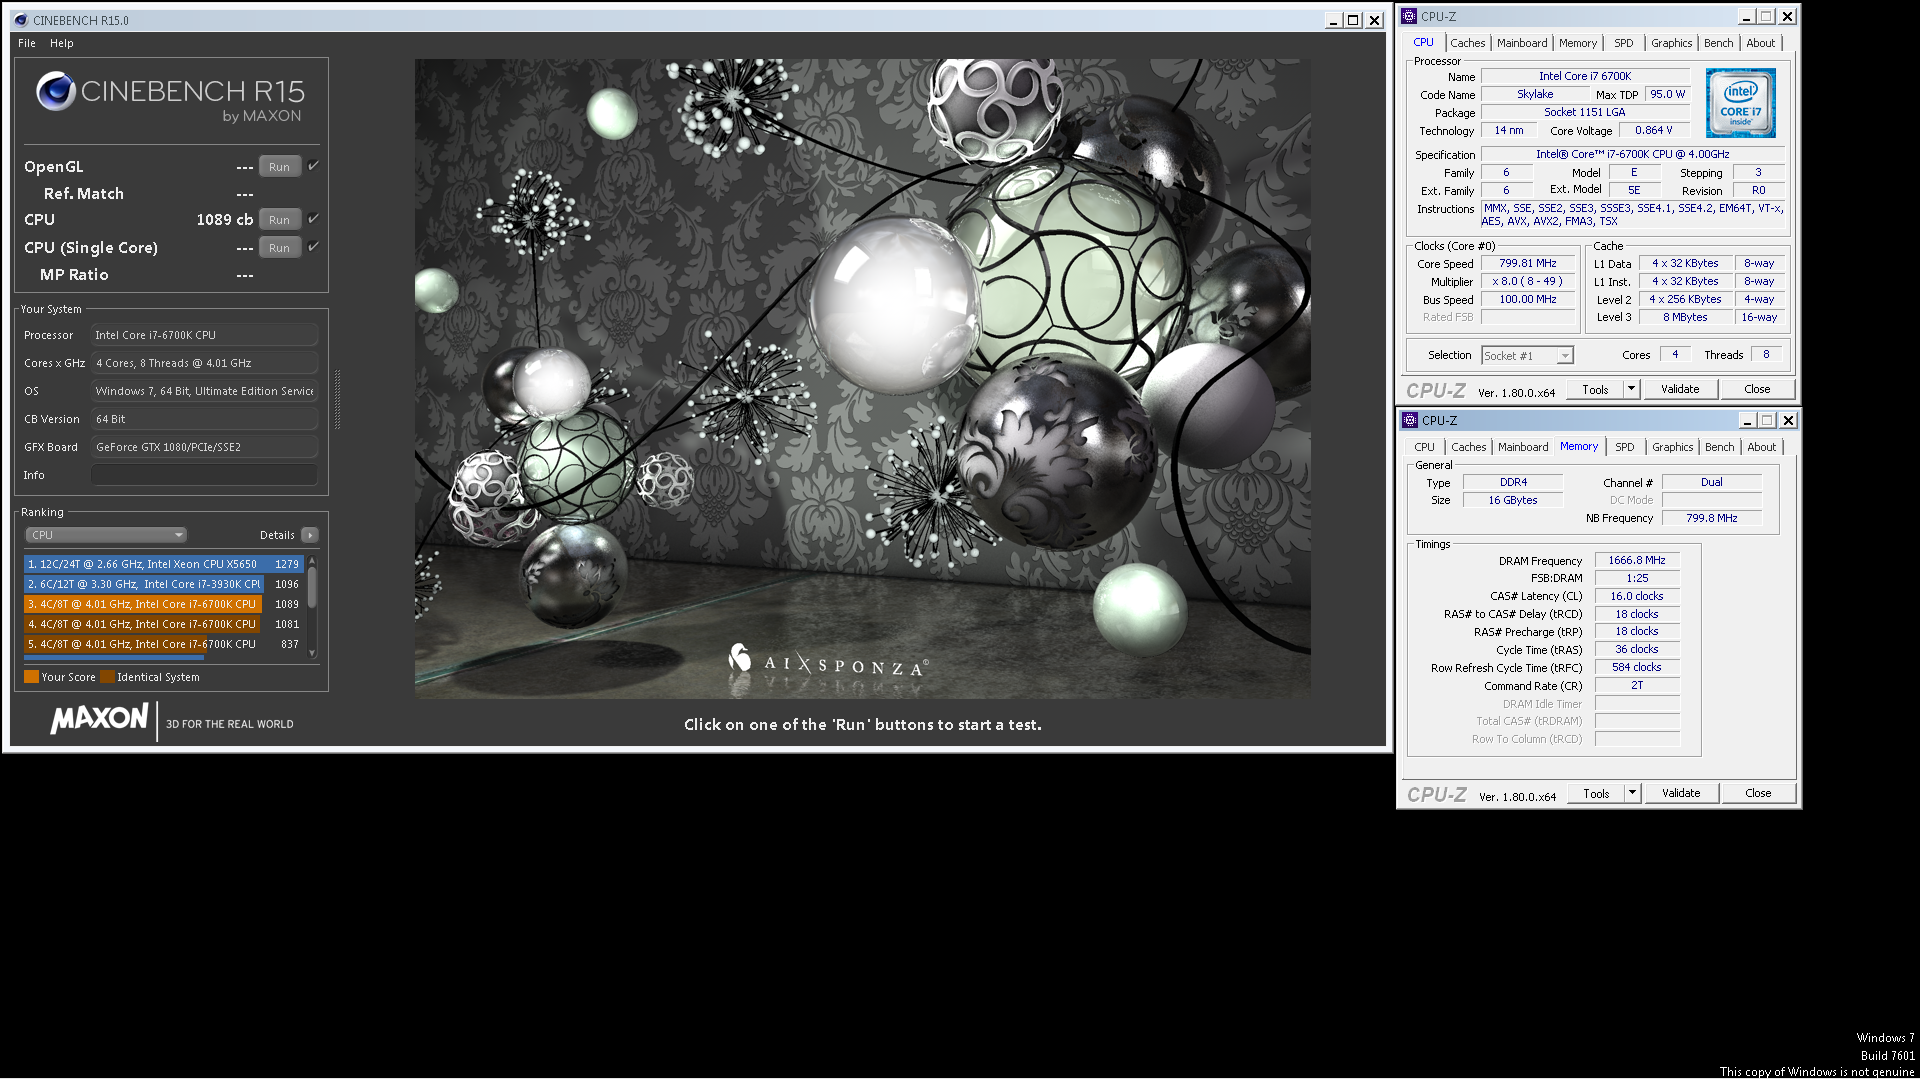Viewport: 1920px width, 1080px height.
Task: Click Validate in the top CPU-Z window
Action: (1680, 389)
